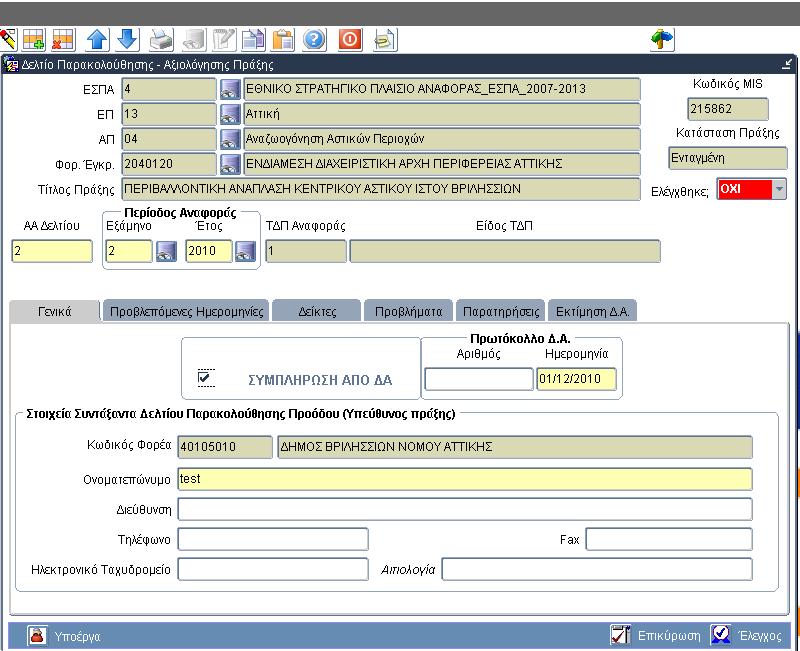Screen dimensions: 800x651
Task: Click the Επικύρωση checkmark icon
Action: 620,635
